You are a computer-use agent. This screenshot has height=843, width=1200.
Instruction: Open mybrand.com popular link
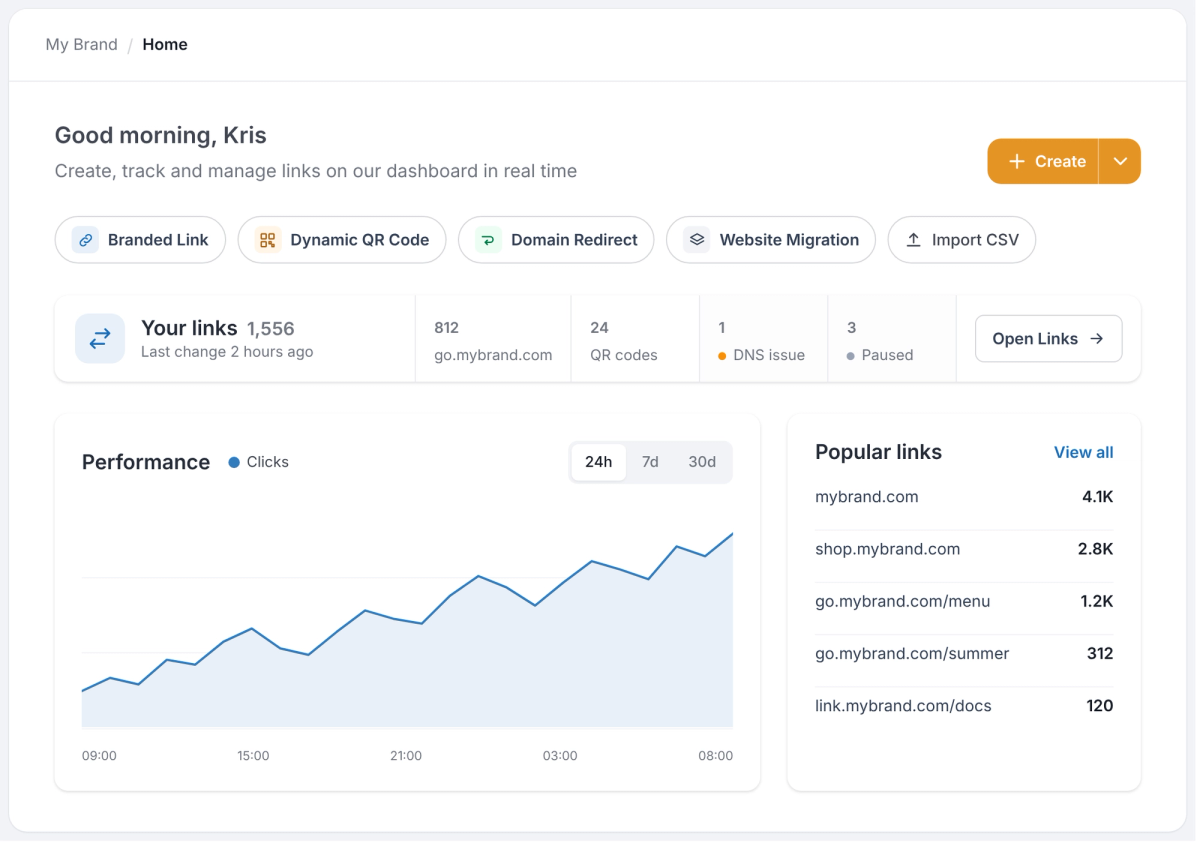pos(867,497)
